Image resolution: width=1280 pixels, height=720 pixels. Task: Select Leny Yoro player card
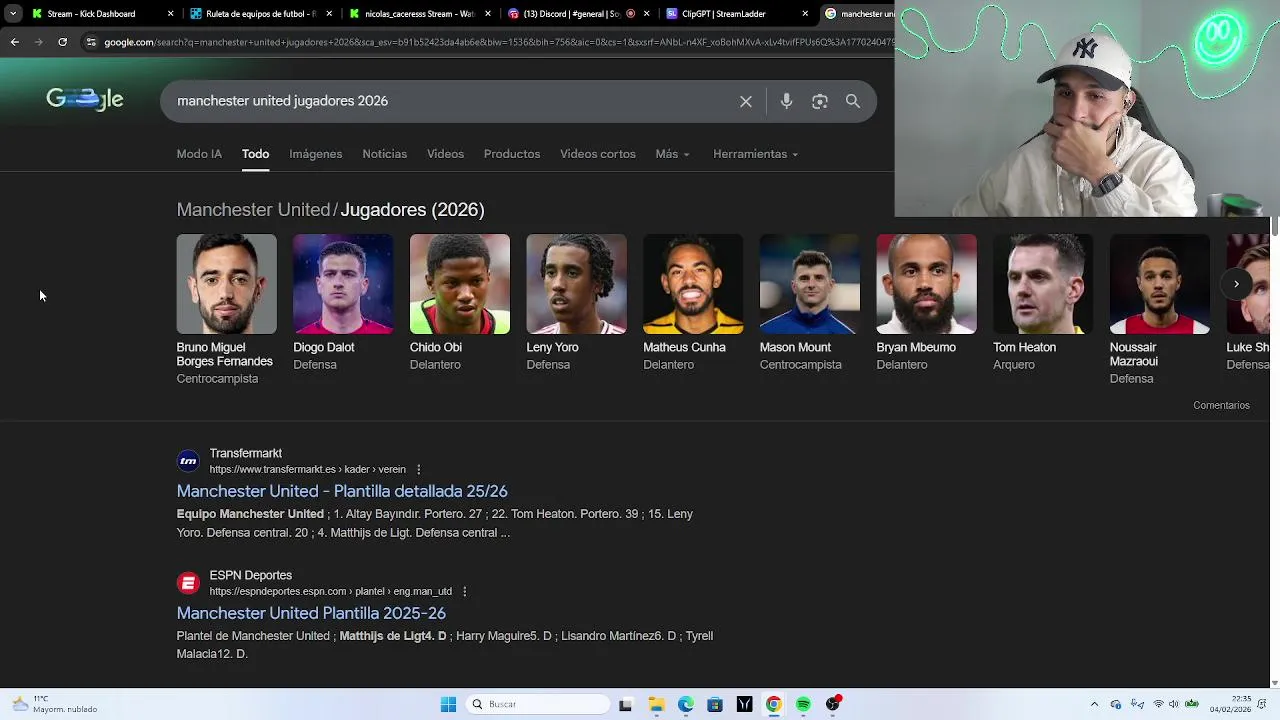tap(576, 303)
